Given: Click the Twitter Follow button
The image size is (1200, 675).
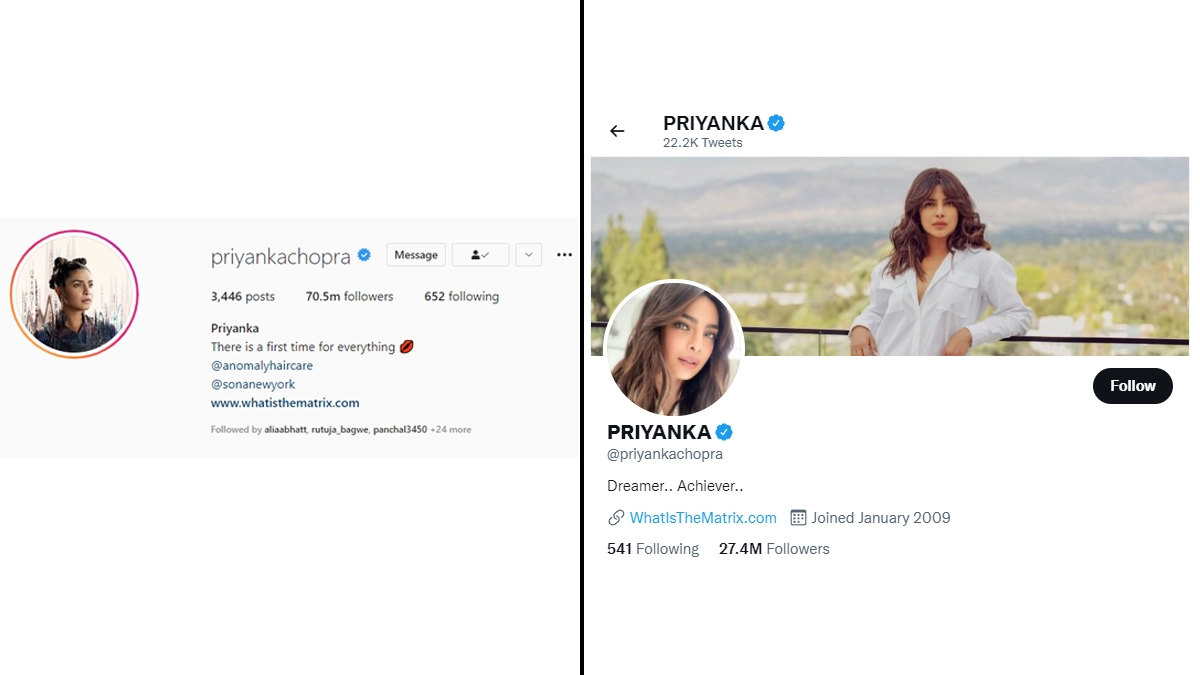Looking at the screenshot, I should [1132, 386].
